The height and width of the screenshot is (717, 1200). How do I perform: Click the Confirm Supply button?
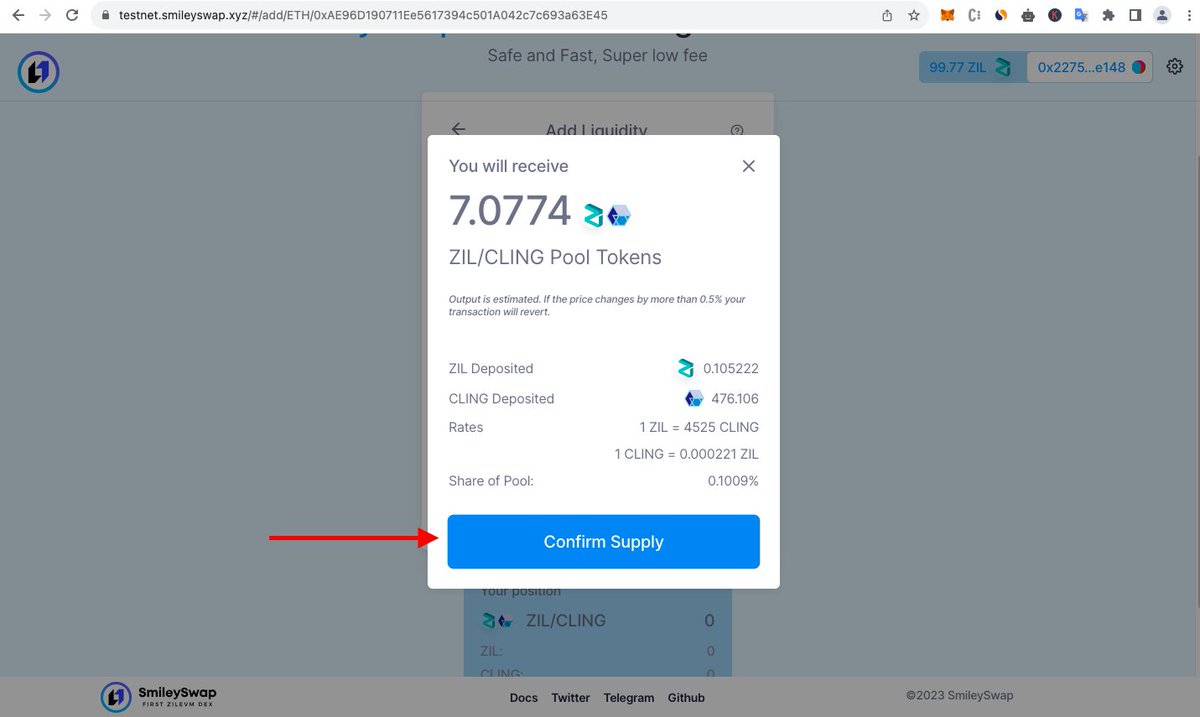click(603, 542)
